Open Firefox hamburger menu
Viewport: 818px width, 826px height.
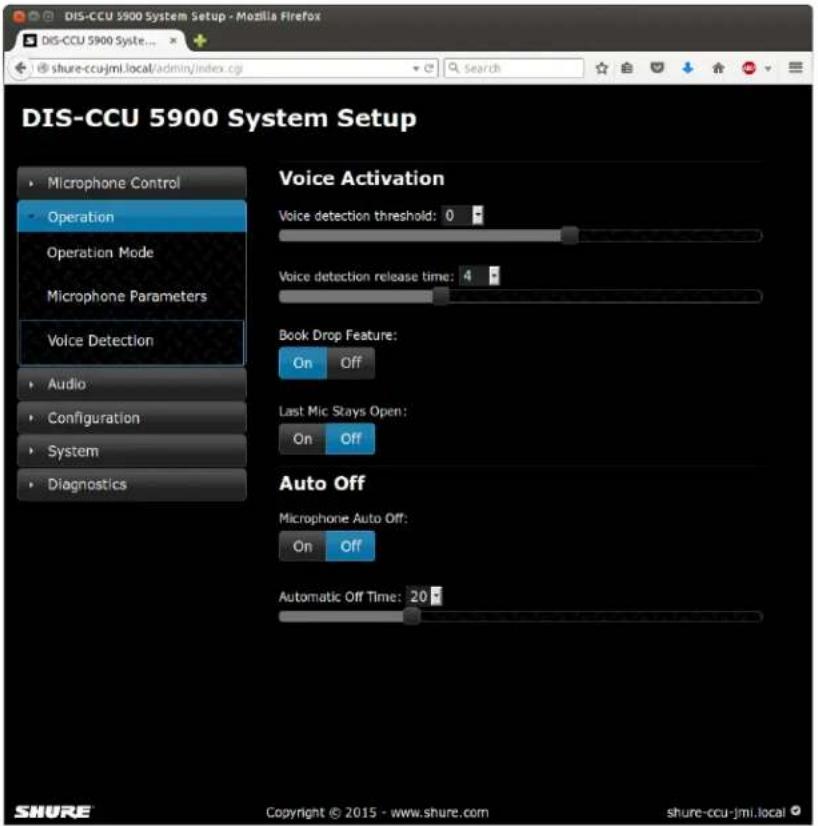795,67
